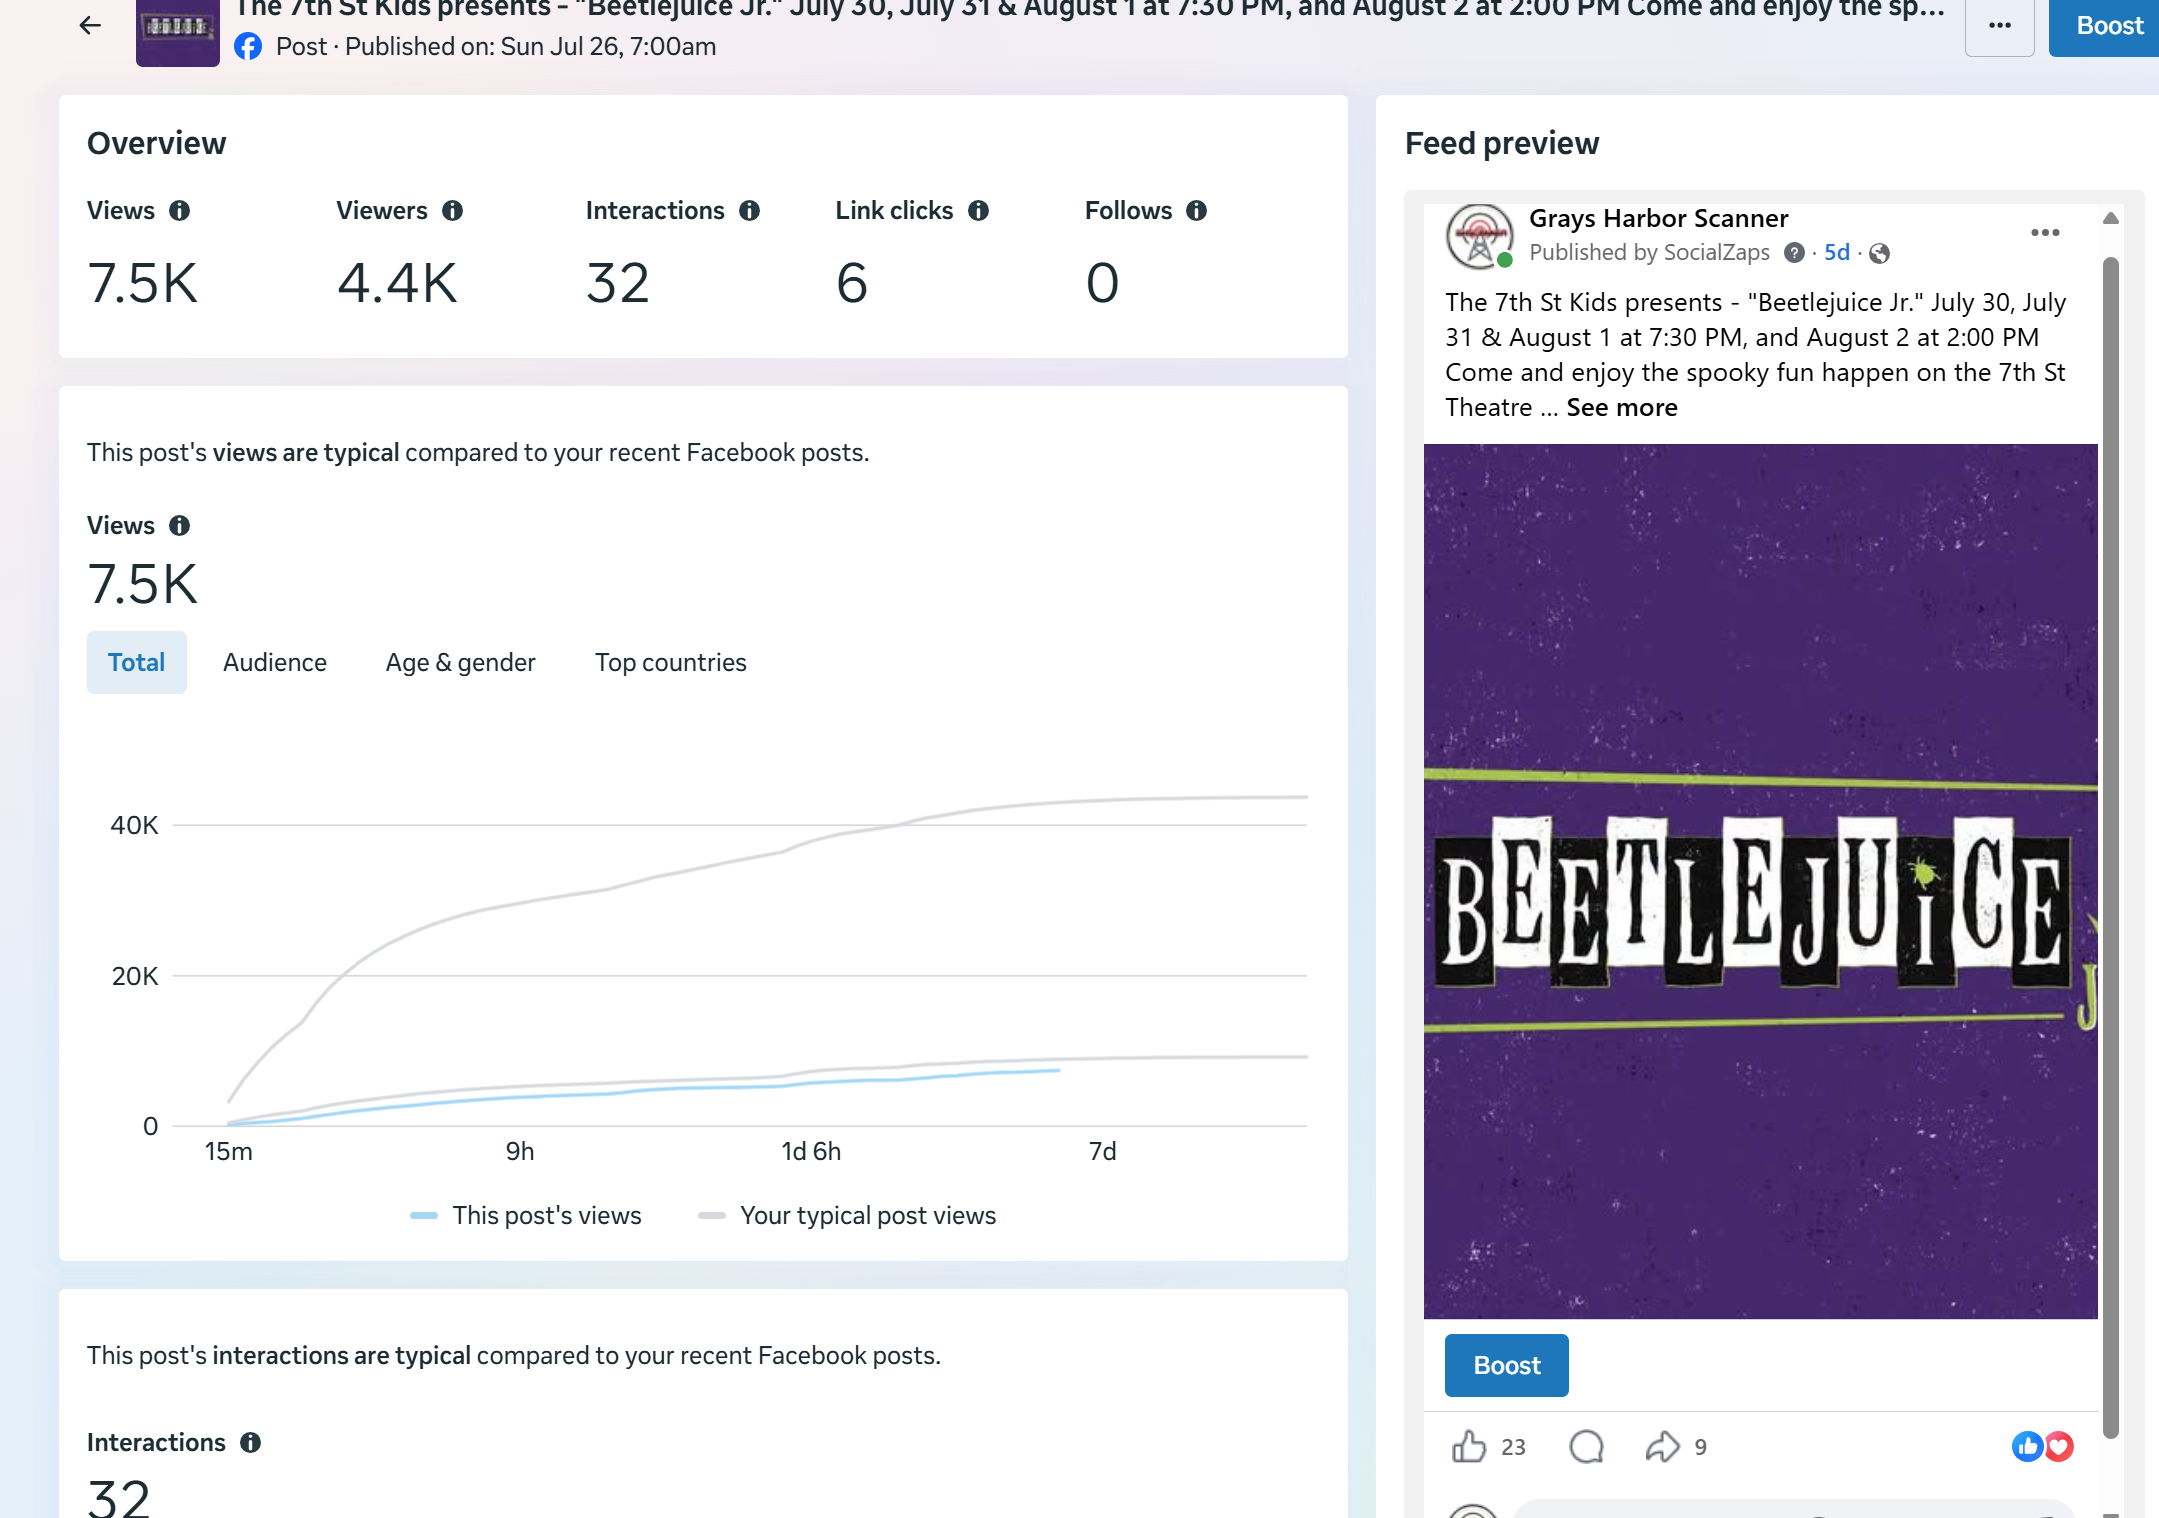The image size is (2159, 1518).
Task: Click the 40K label on the chart axis
Action: [x=134, y=826]
